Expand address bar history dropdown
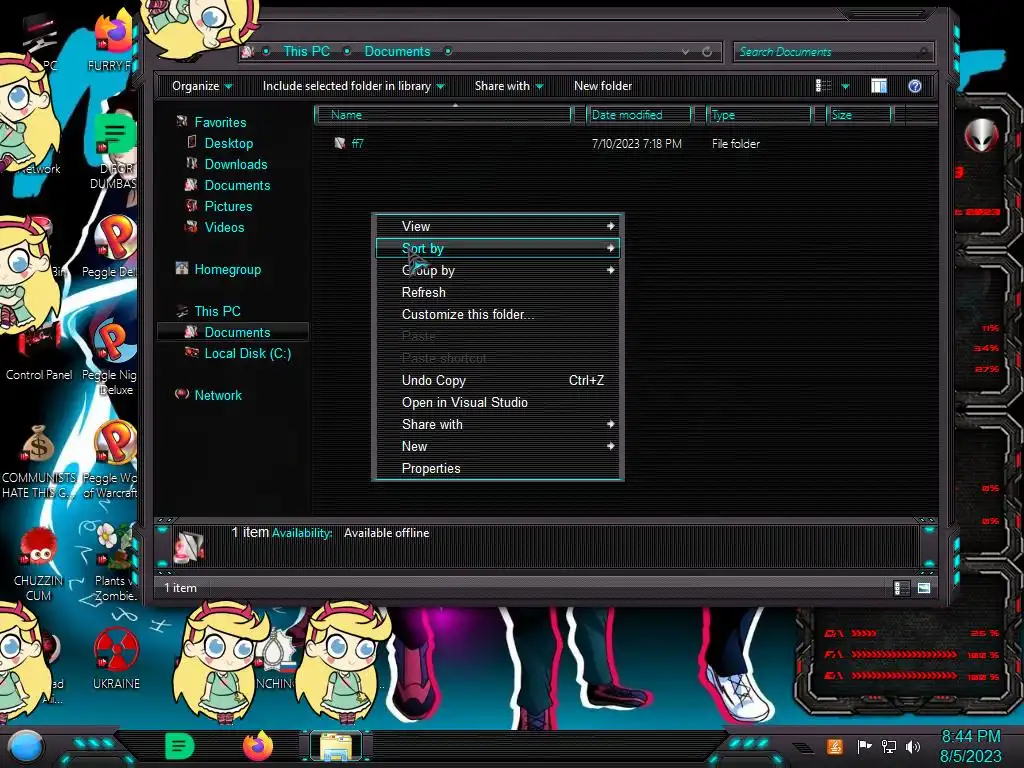 pos(685,52)
